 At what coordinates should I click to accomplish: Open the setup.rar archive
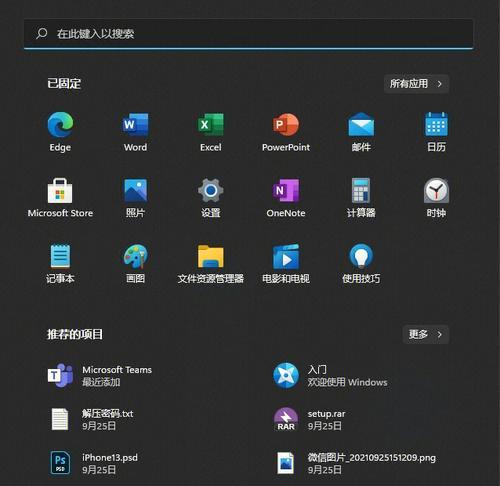coord(309,419)
